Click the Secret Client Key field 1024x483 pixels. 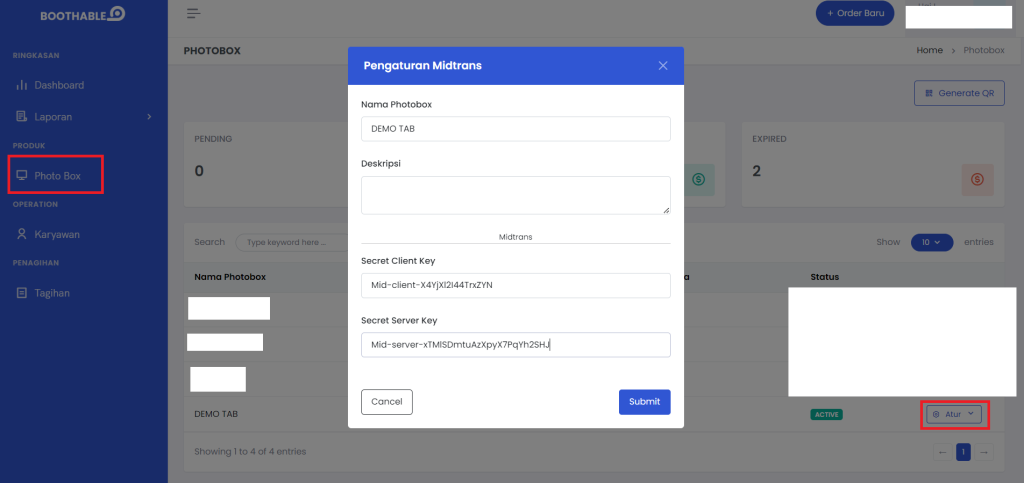coord(516,285)
